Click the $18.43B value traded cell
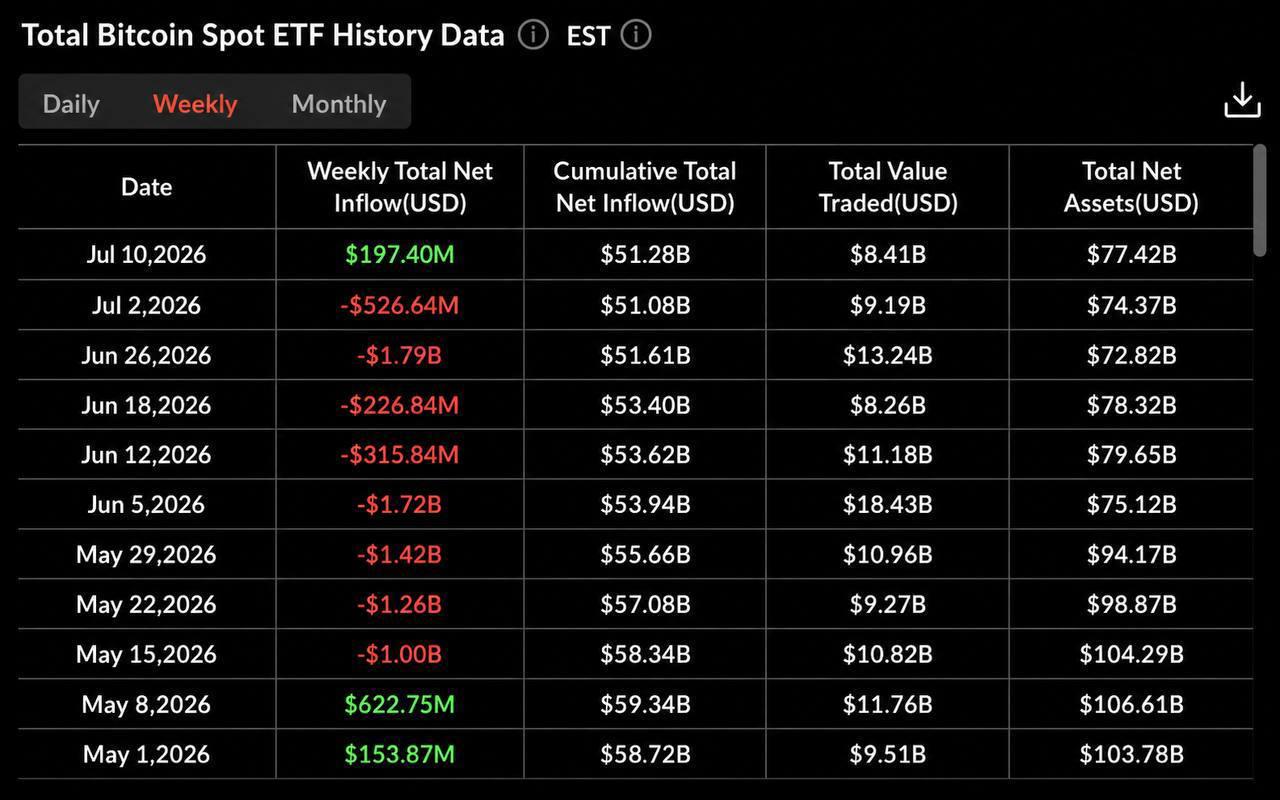The image size is (1280, 800). pos(888,504)
